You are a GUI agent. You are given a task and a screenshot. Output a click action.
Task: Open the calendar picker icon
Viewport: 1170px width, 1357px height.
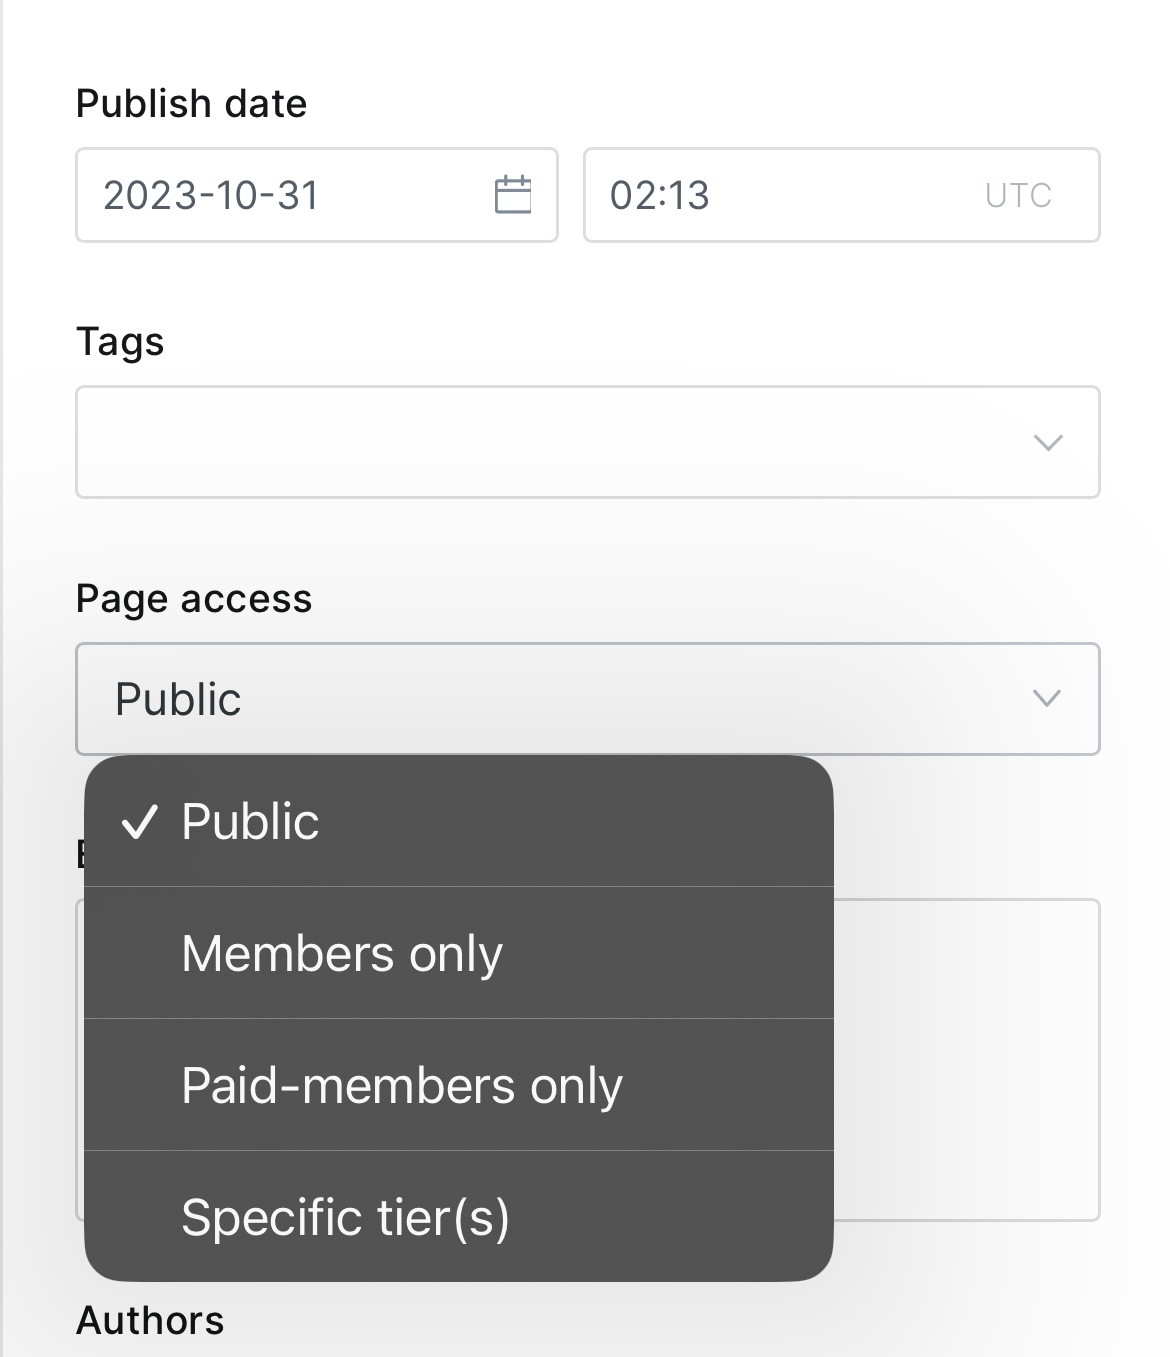(x=513, y=194)
